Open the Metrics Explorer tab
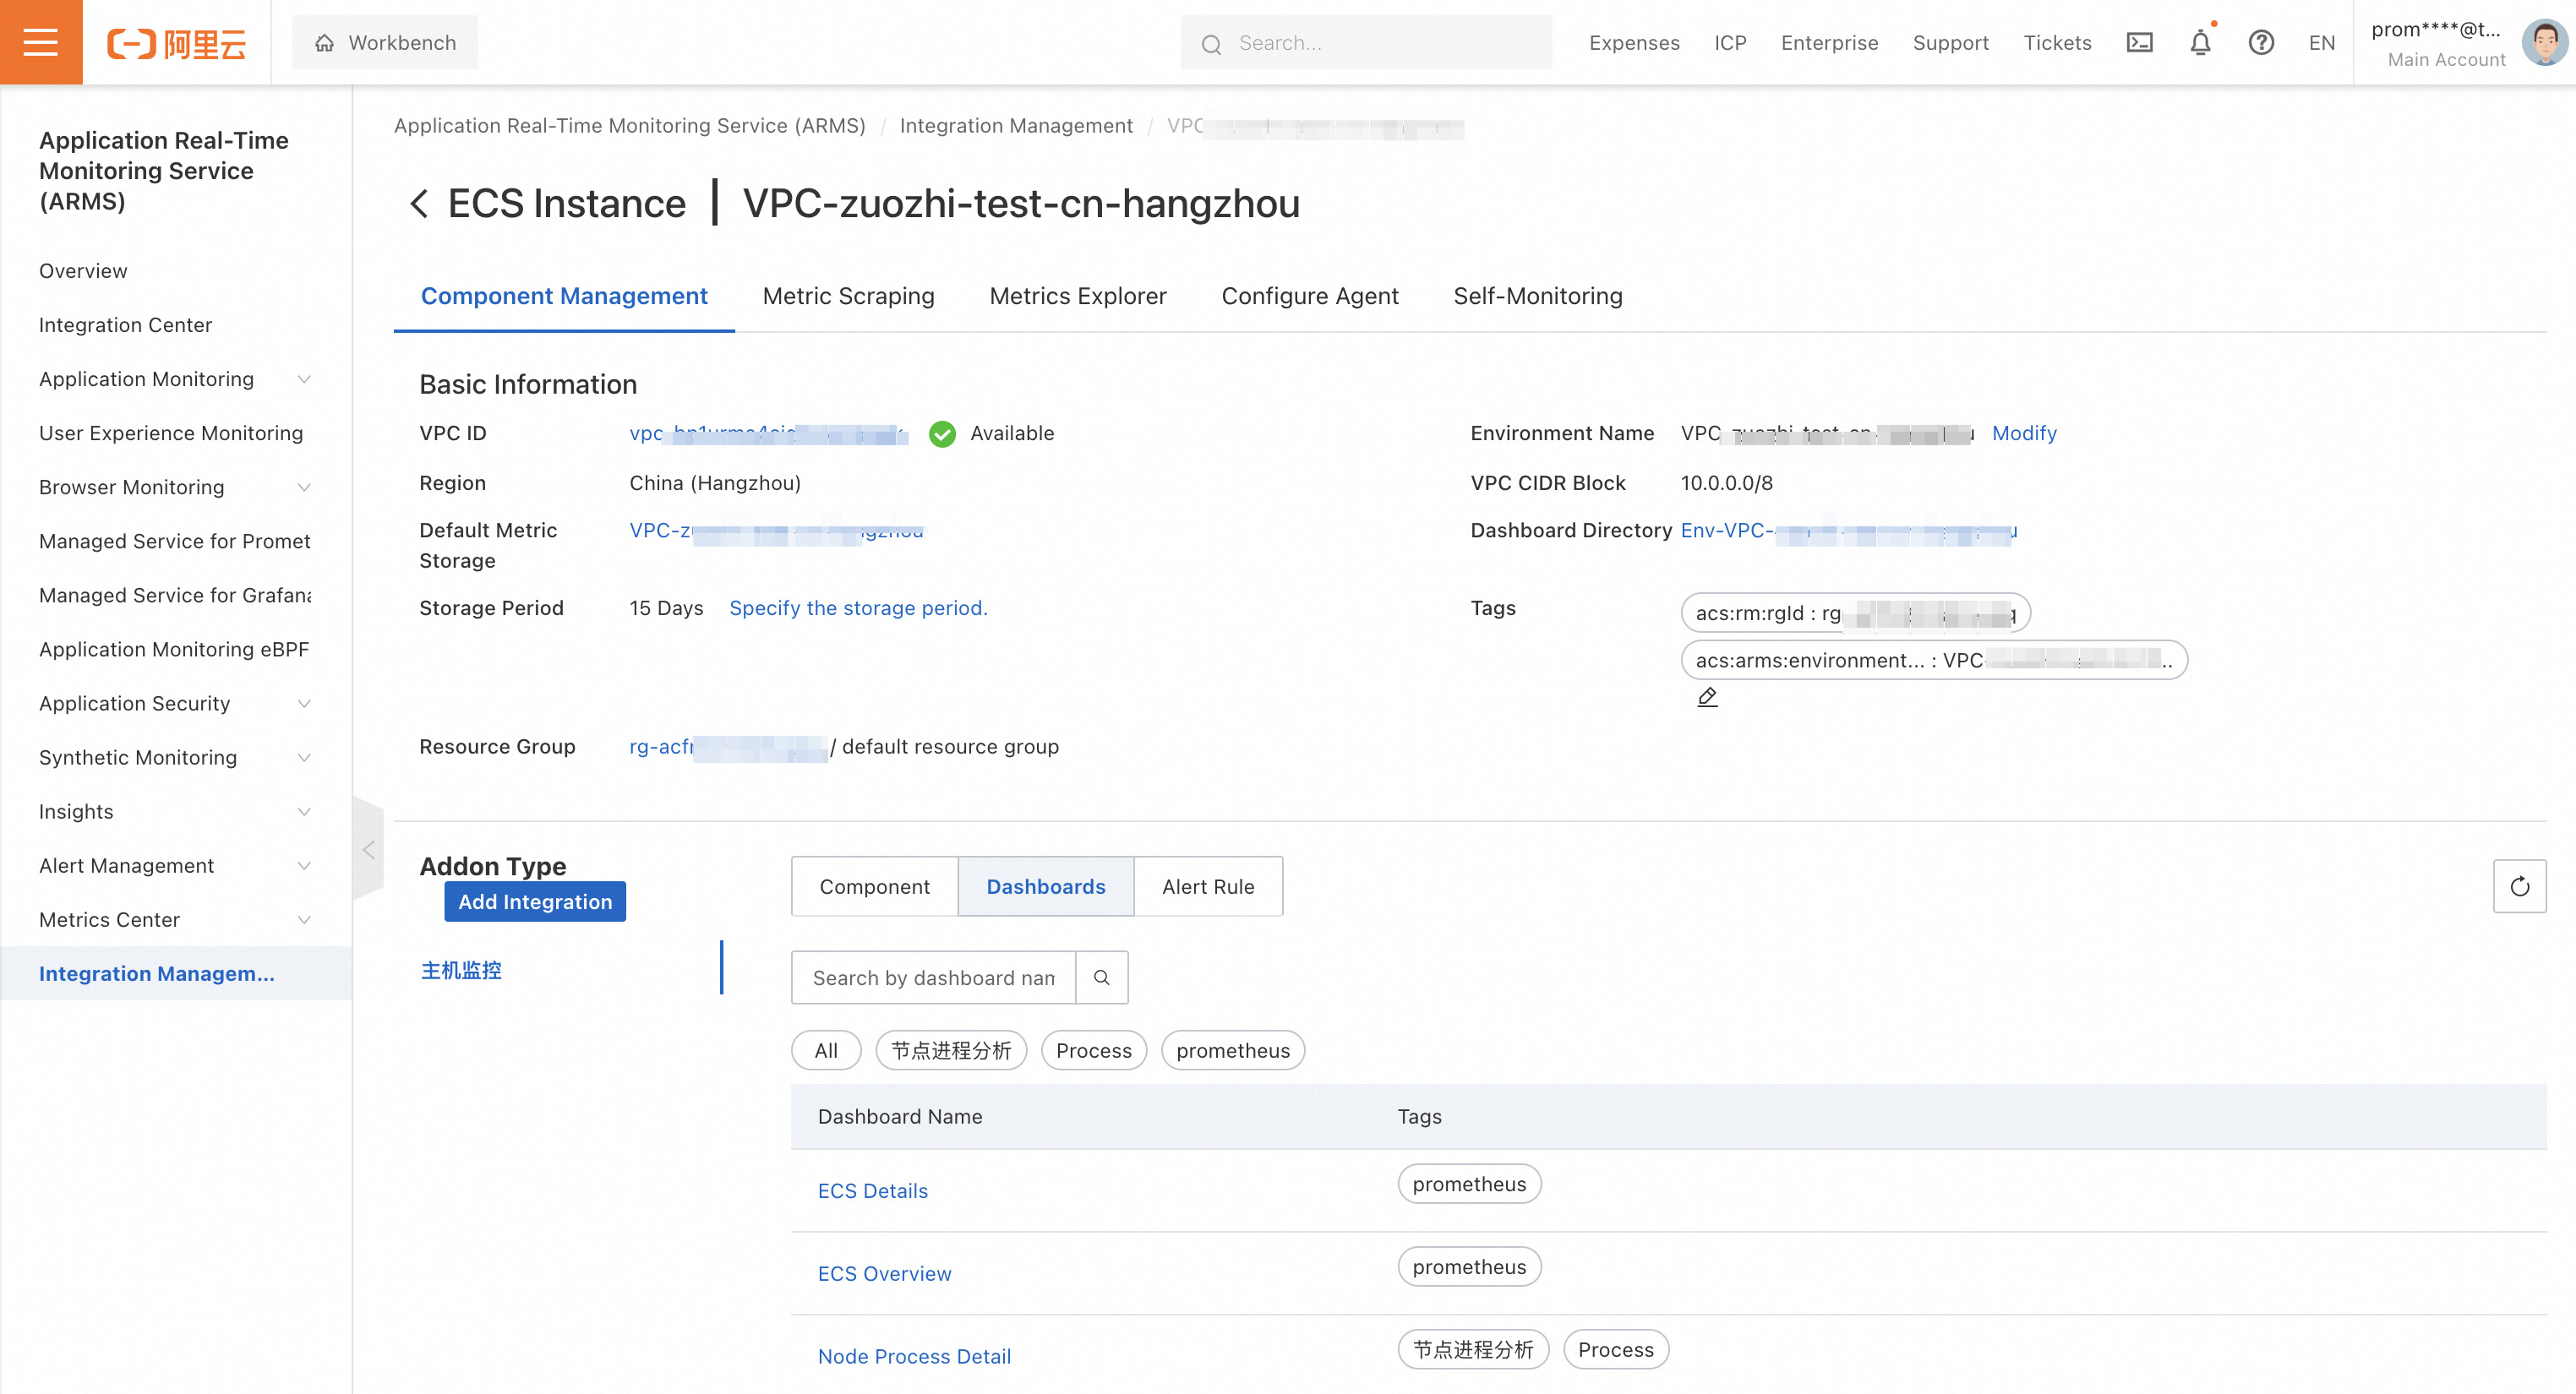The image size is (2576, 1394). (x=1077, y=296)
